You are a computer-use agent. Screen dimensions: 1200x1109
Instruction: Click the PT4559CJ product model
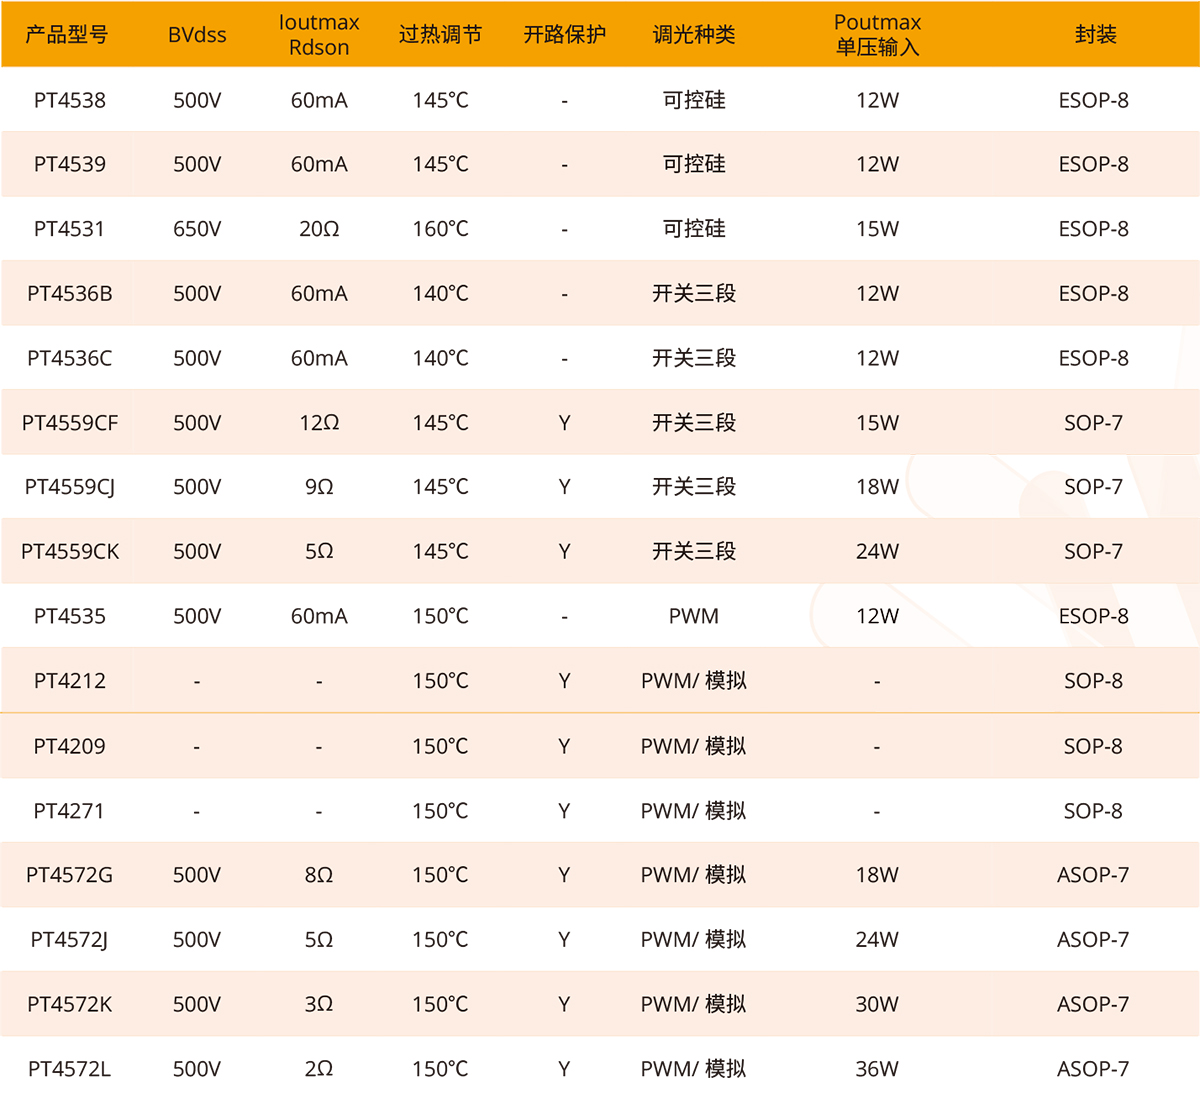click(x=69, y=487)
